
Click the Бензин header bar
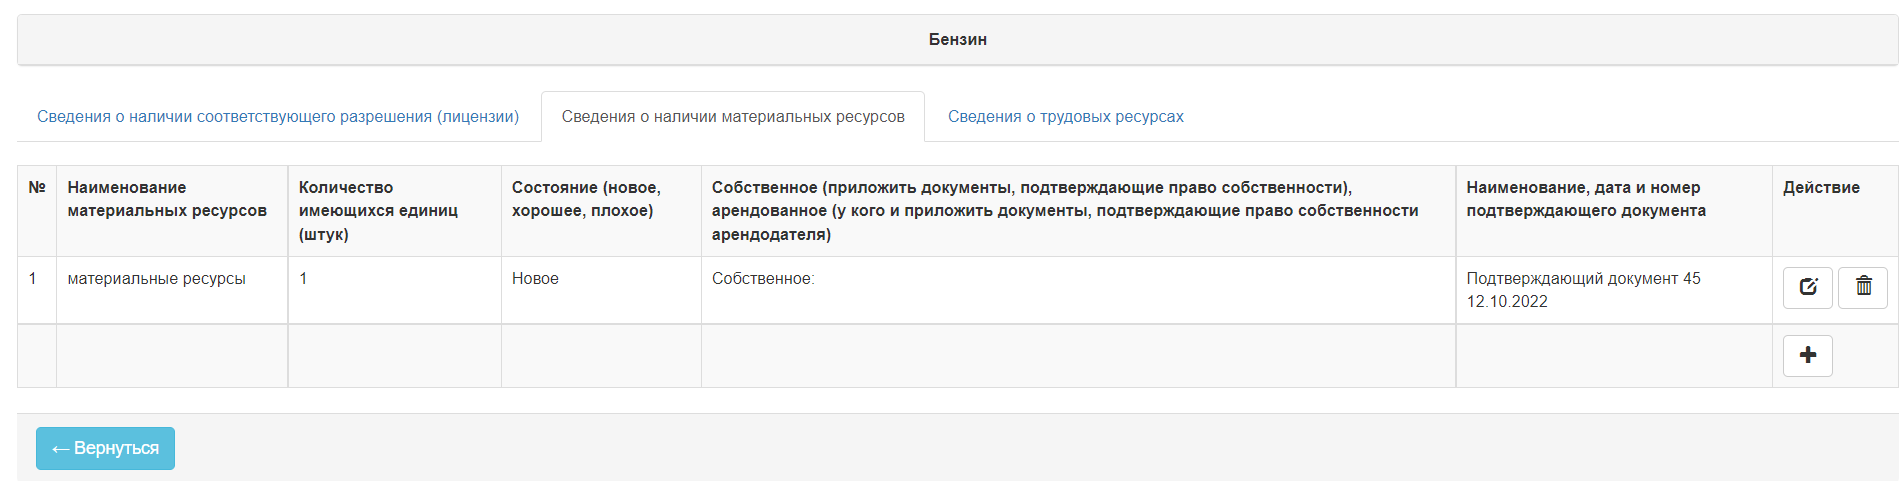pyautogui.click(x=957, y=40)
